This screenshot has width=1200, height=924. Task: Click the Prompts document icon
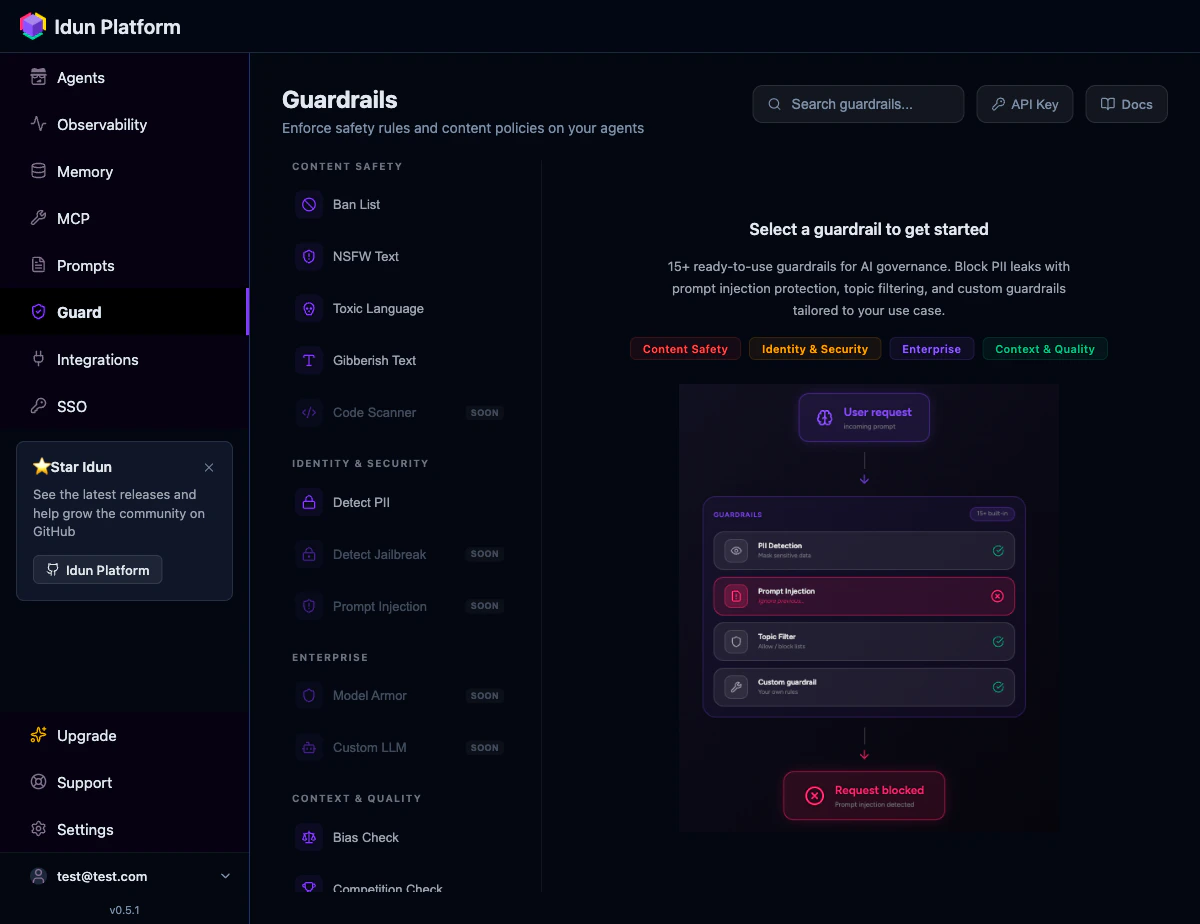coord(39,265)
